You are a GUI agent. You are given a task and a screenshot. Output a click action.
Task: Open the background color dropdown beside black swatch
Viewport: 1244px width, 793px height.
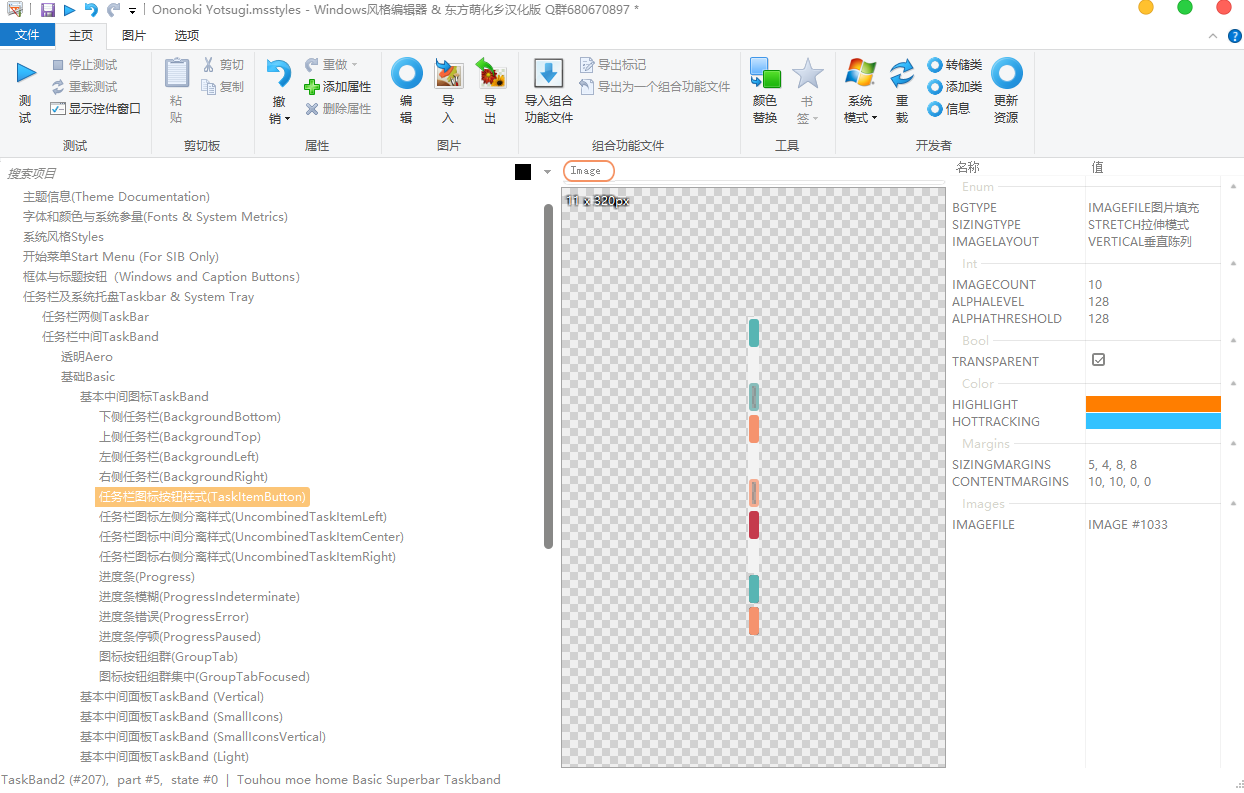pyautogui.click(x=546, y=171)
